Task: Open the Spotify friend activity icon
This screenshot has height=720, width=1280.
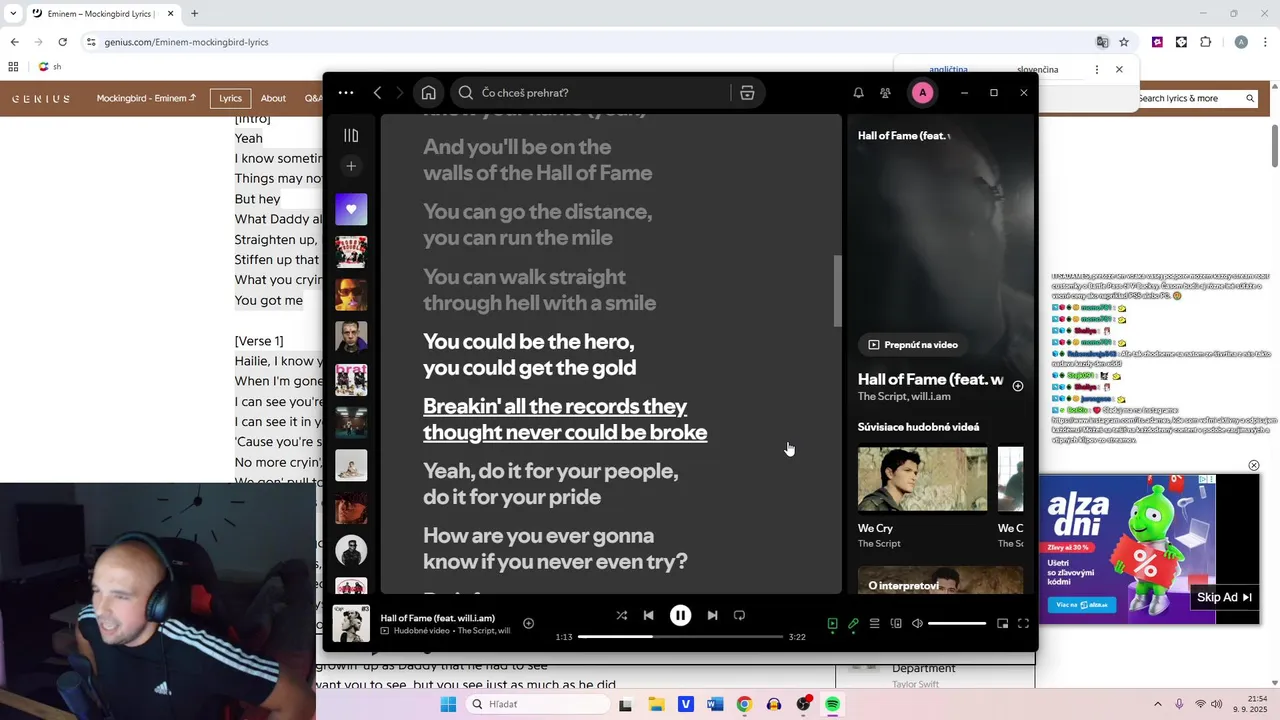Action: pos(885,93)
